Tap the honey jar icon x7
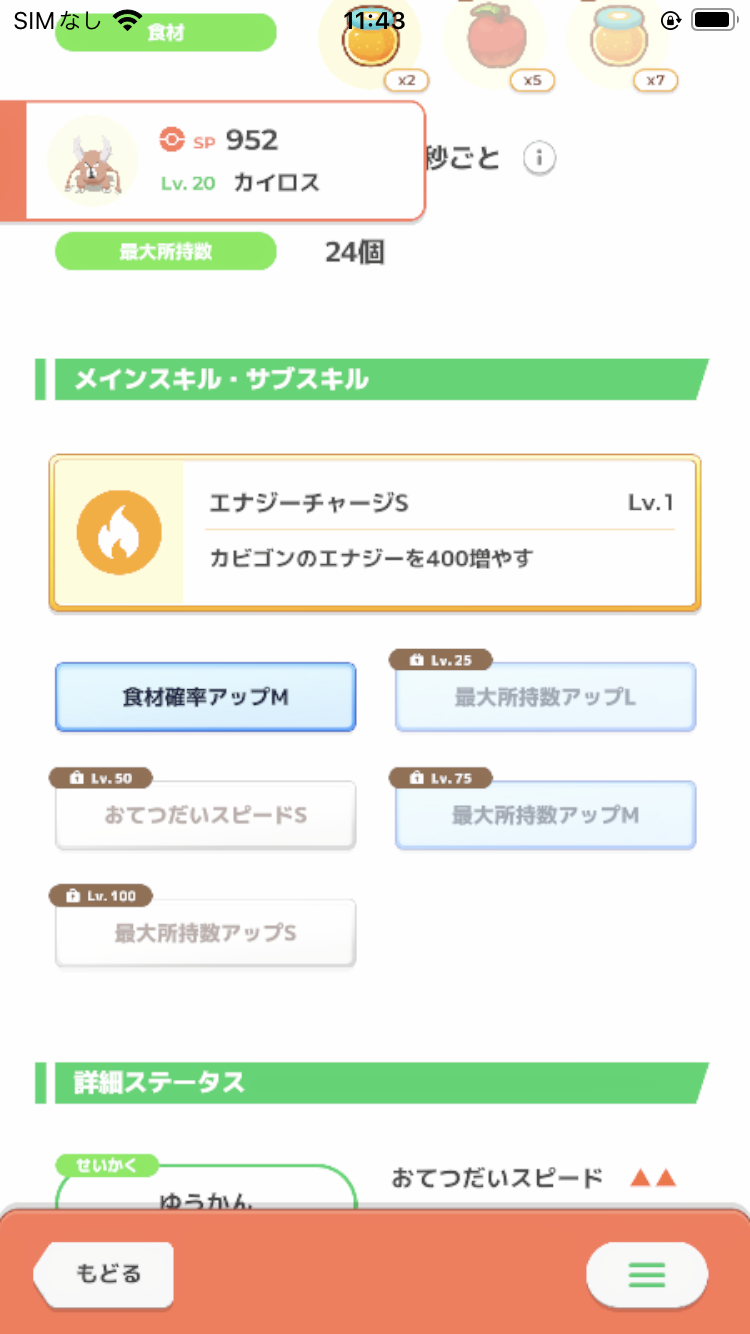750x1334 pixels. (618, 42)
